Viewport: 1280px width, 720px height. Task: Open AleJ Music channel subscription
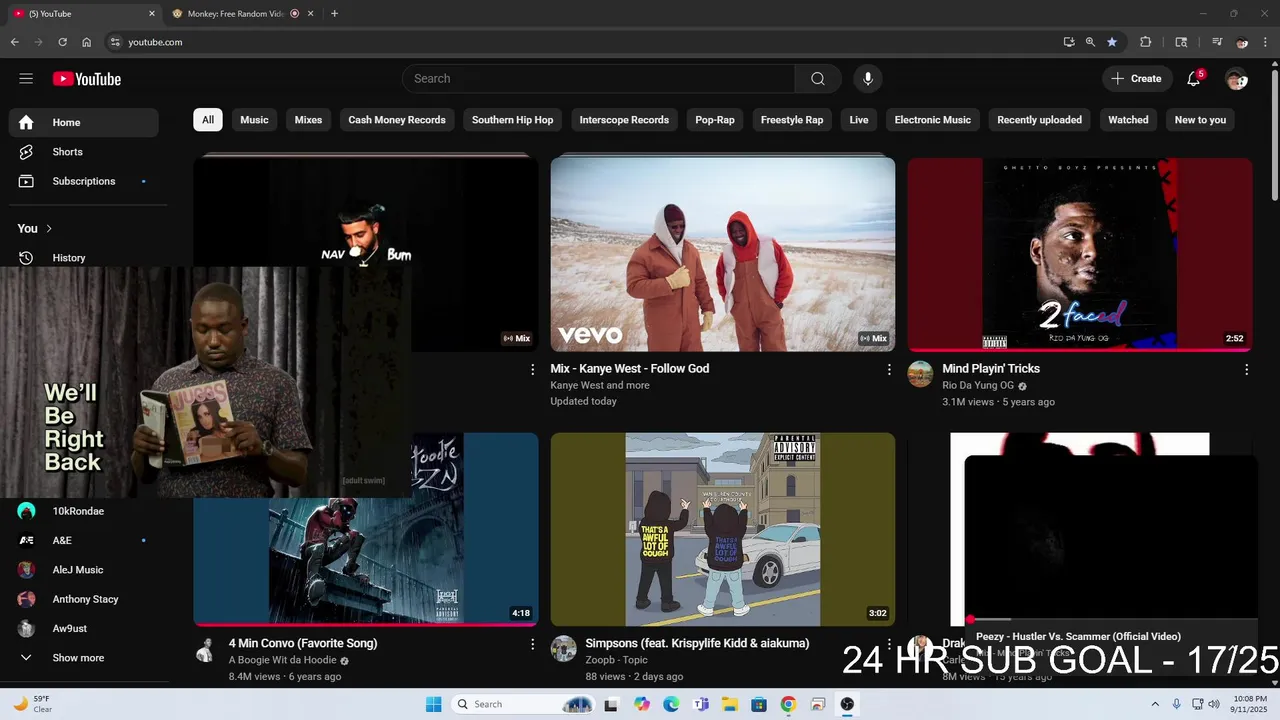coord(84,570)
